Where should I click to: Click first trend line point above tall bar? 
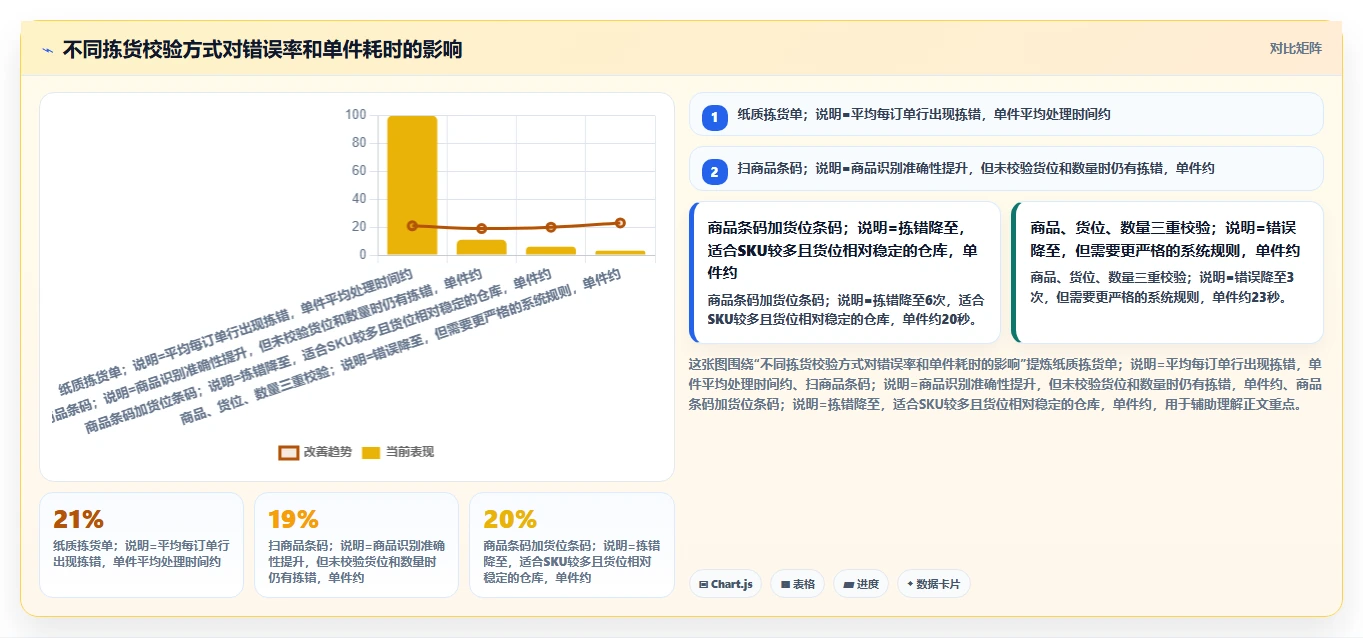[412, 226]
